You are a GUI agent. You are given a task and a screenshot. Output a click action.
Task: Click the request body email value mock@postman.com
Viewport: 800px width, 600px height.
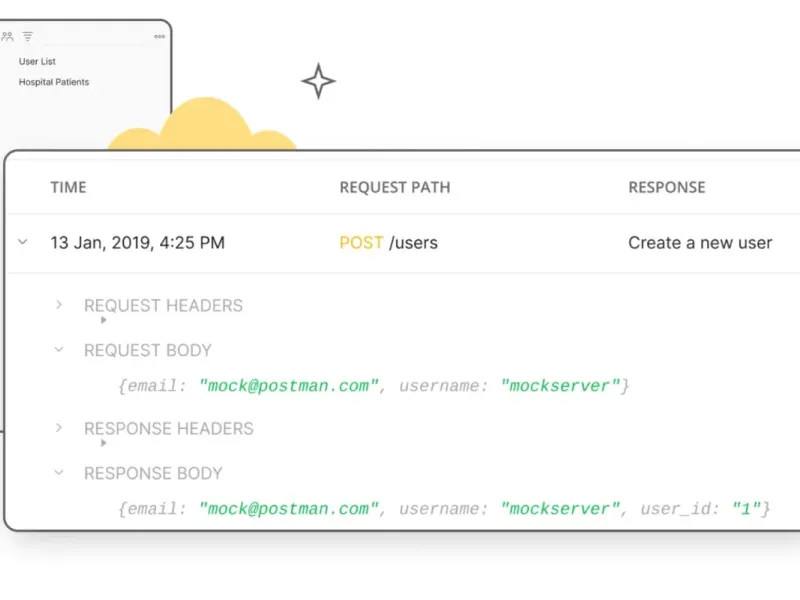coord(289,386)
